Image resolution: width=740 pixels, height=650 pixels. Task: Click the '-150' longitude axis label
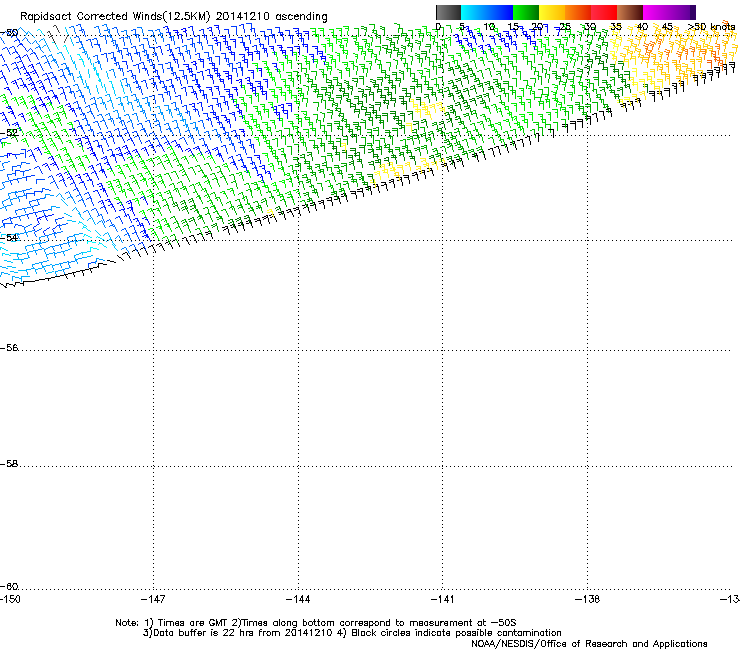tap(10, 599)
